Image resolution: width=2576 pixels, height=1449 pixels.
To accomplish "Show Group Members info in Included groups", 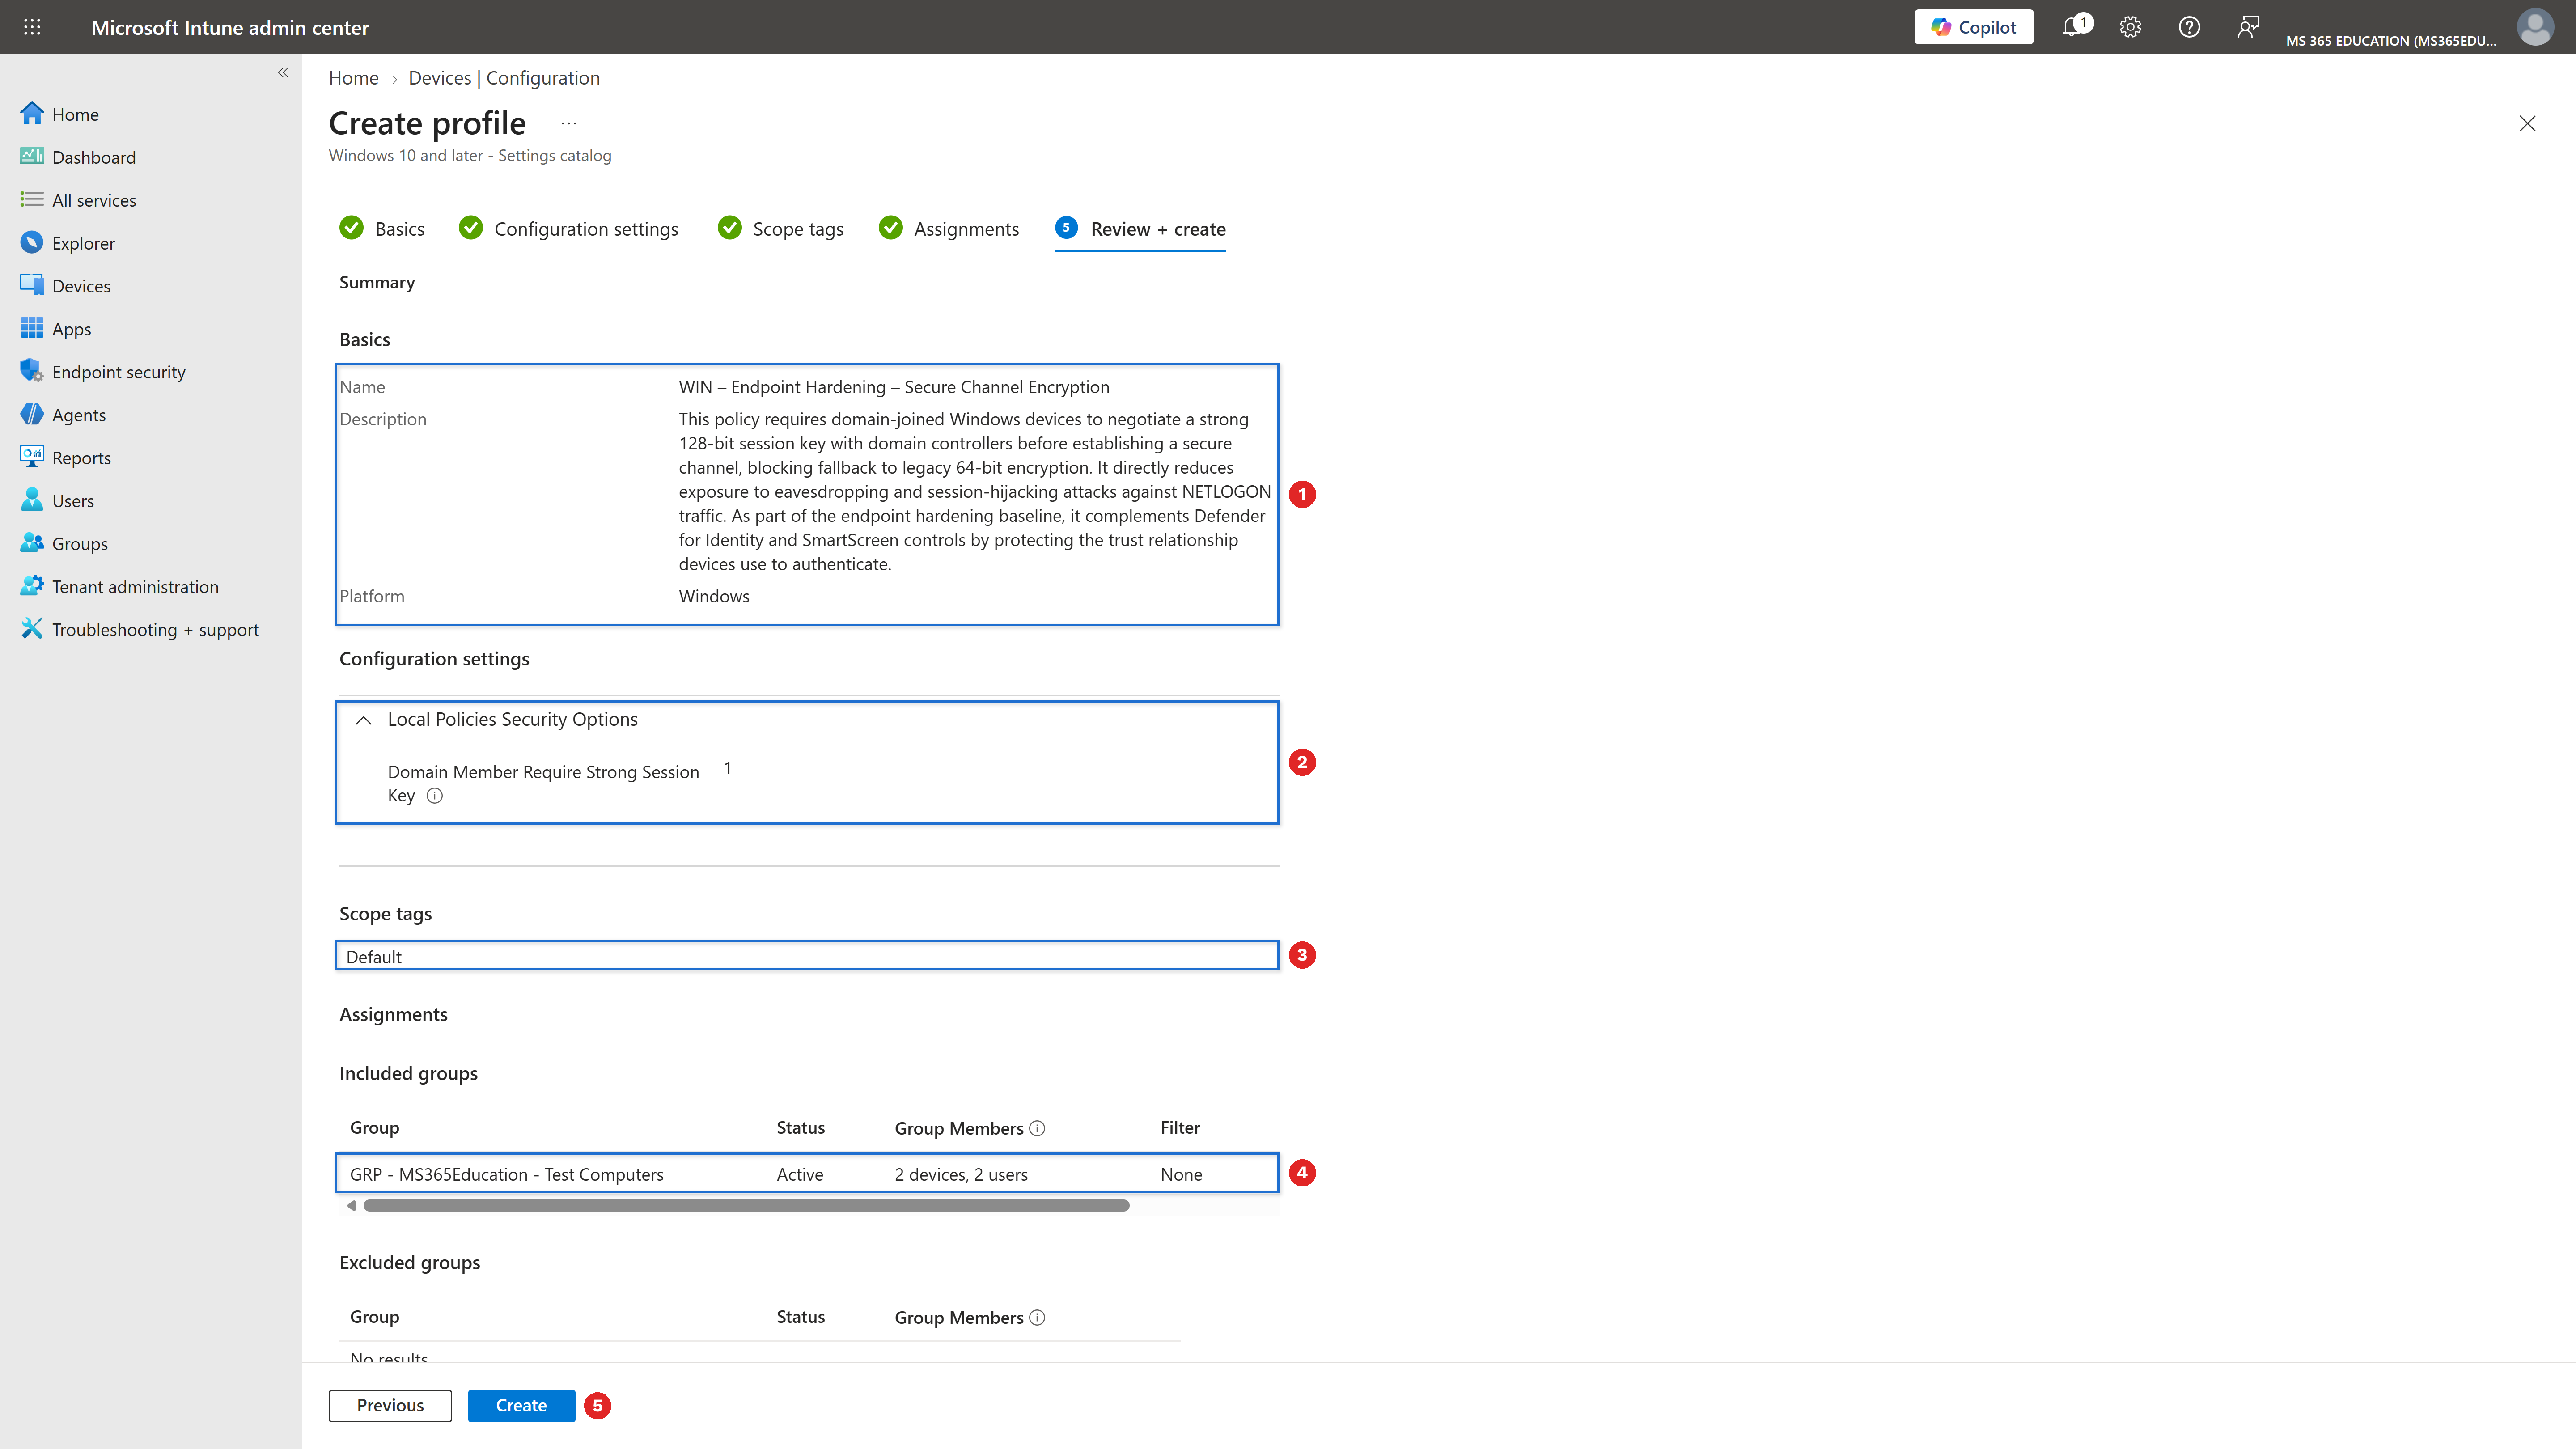I will 1037,1128.
